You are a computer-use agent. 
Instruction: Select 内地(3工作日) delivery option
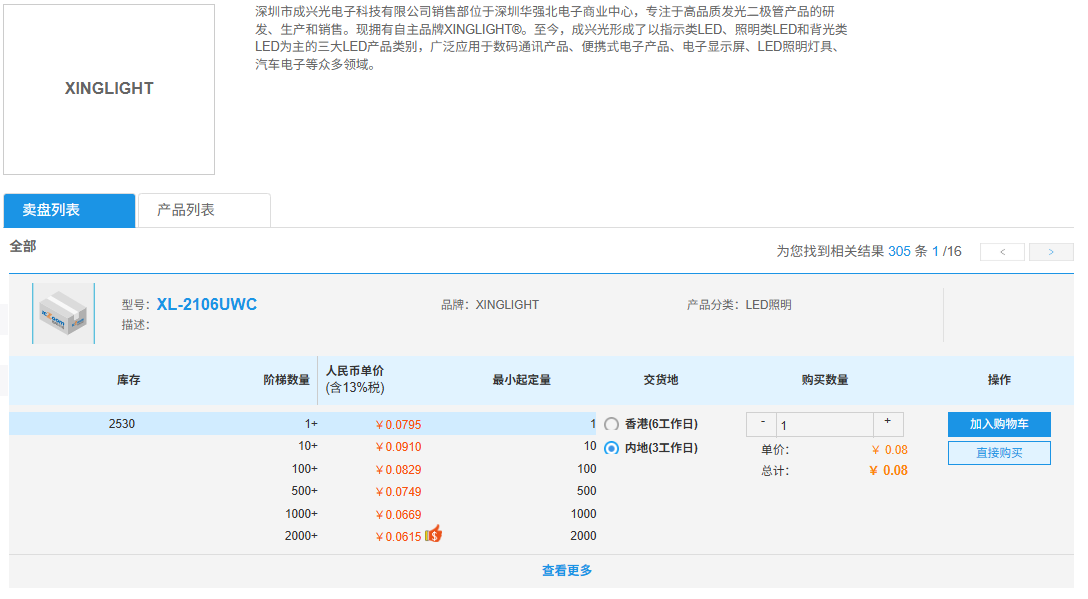pos(611,448)
